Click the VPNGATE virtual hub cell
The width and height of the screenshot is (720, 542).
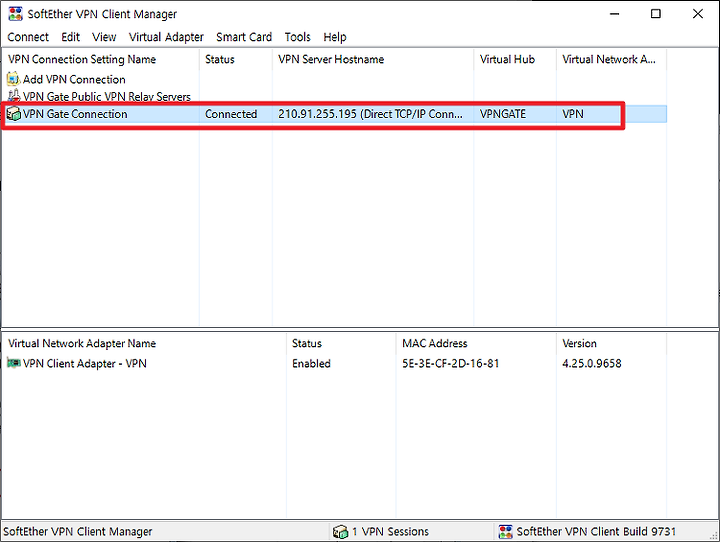coord(502,114)
